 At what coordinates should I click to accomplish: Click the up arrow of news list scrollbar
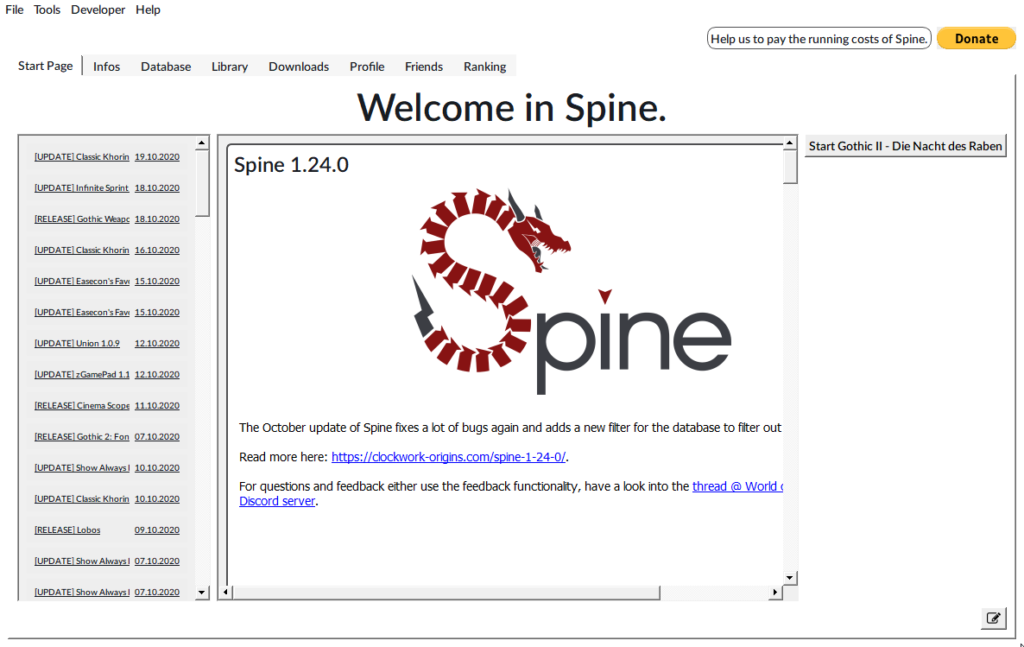tap(202, 143)
